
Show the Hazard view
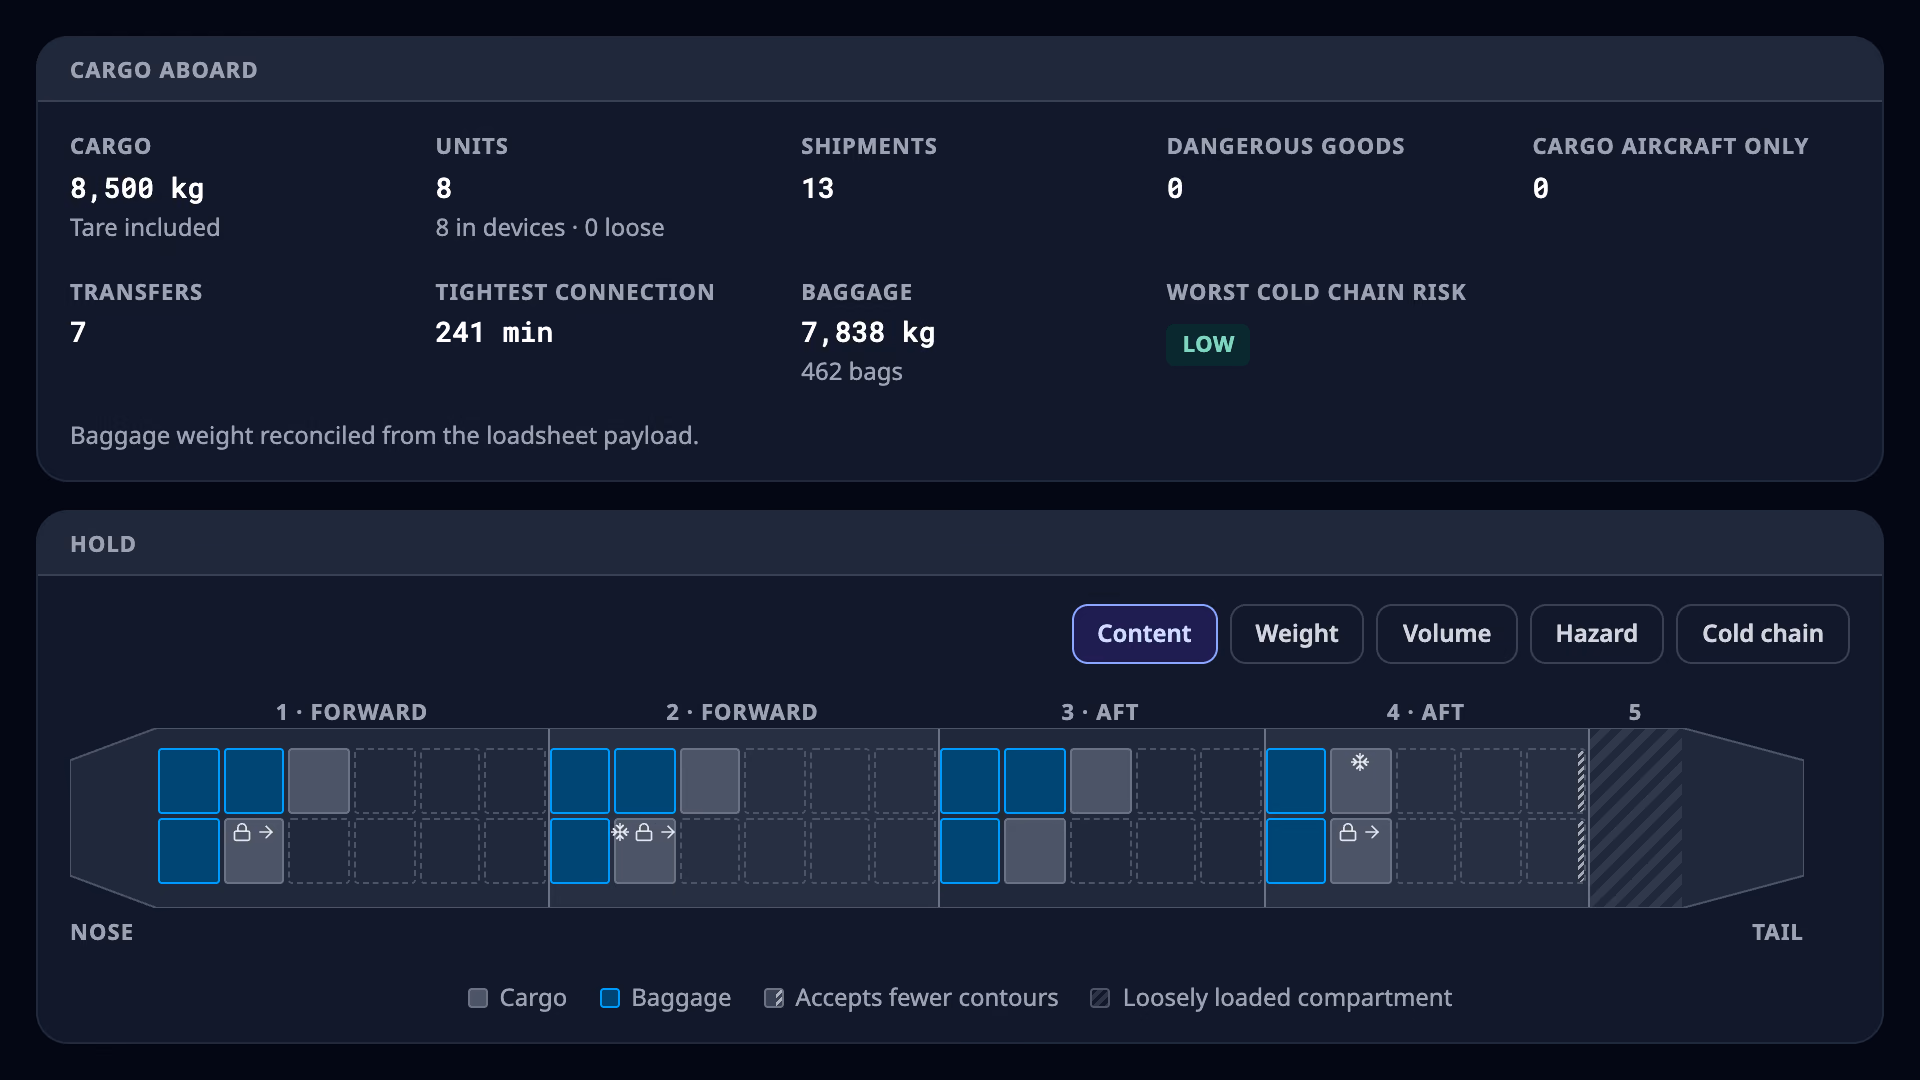1596,634
